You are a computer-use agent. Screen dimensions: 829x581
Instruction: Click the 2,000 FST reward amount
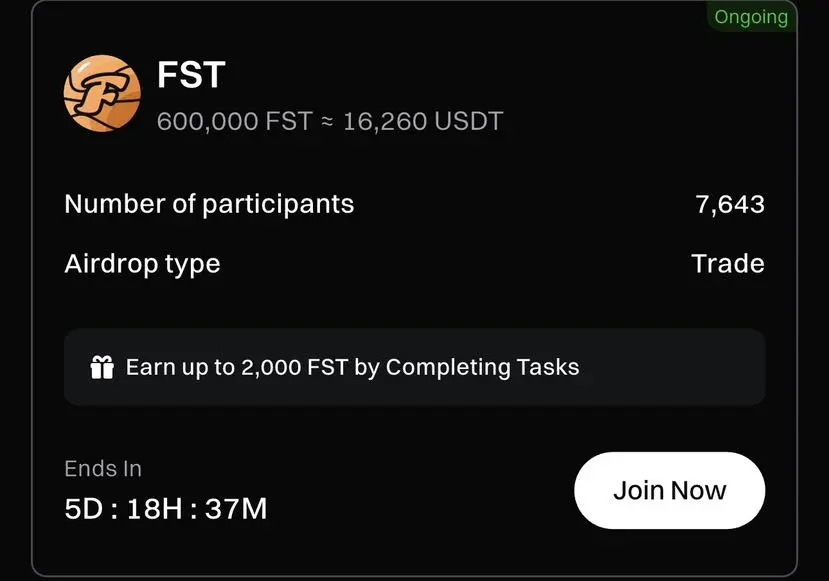[294, 367]
